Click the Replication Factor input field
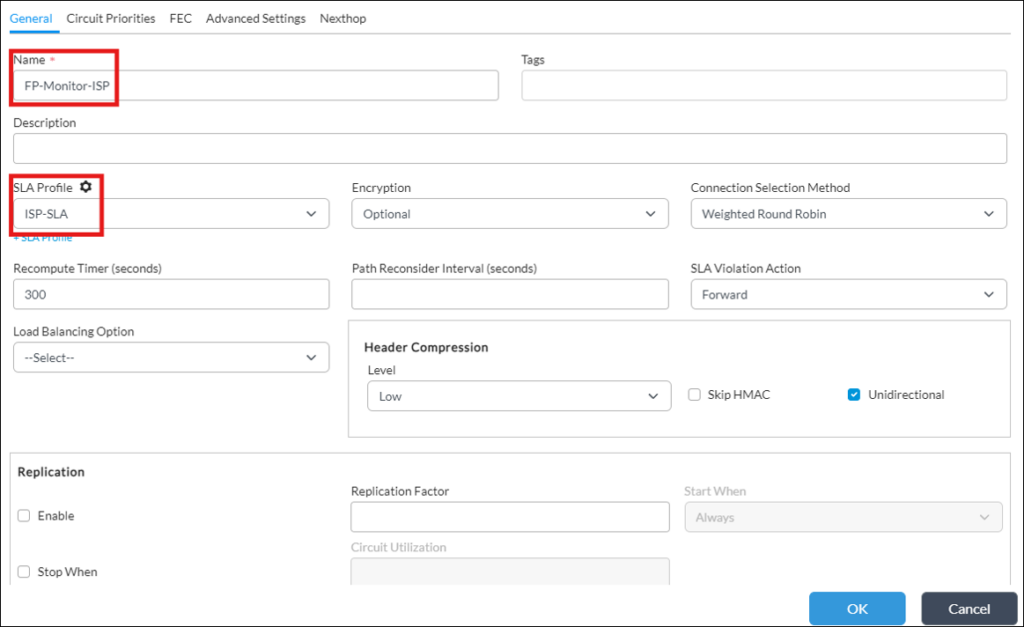The image size is (1024, 627). pos(509,517)
